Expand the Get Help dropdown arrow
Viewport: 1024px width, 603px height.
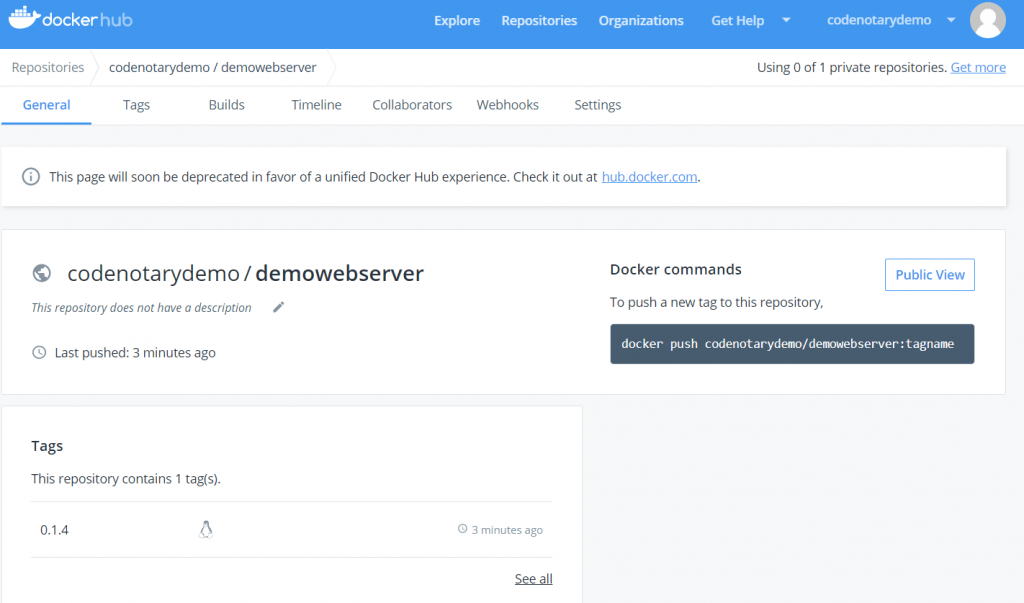coord(786,20)
